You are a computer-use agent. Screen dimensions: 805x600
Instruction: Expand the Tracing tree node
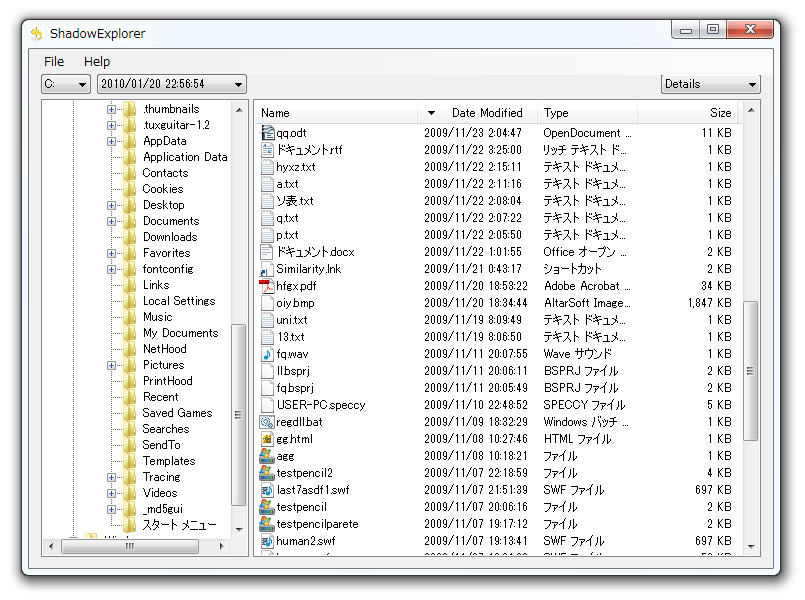pyautogui.click(x=111, y=477)
